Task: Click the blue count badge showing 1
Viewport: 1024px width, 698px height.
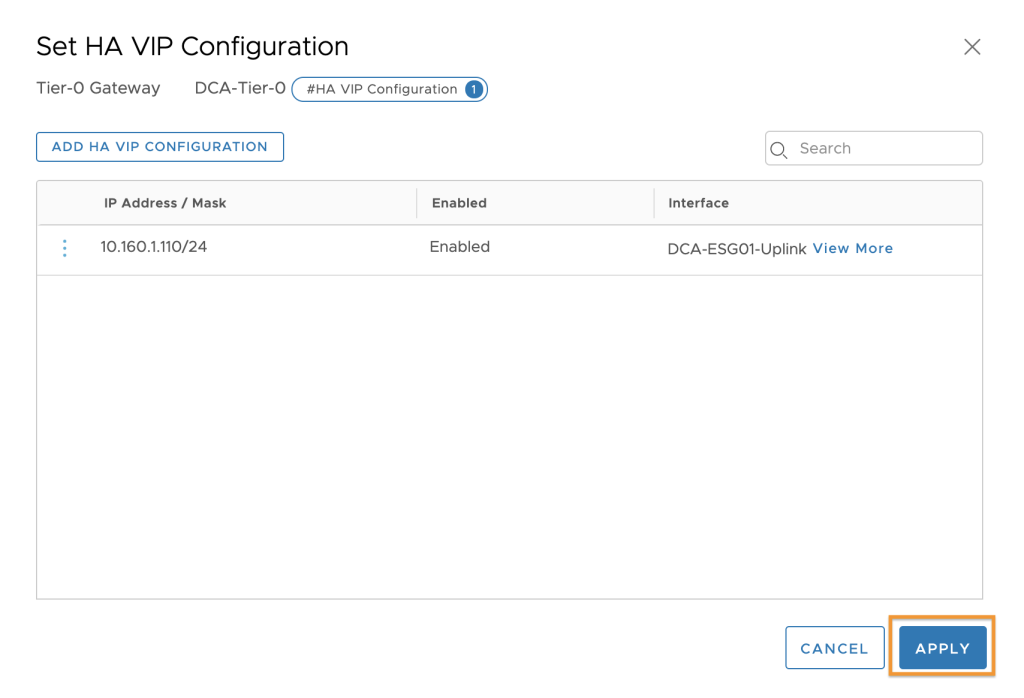Action: click(474, 89)
